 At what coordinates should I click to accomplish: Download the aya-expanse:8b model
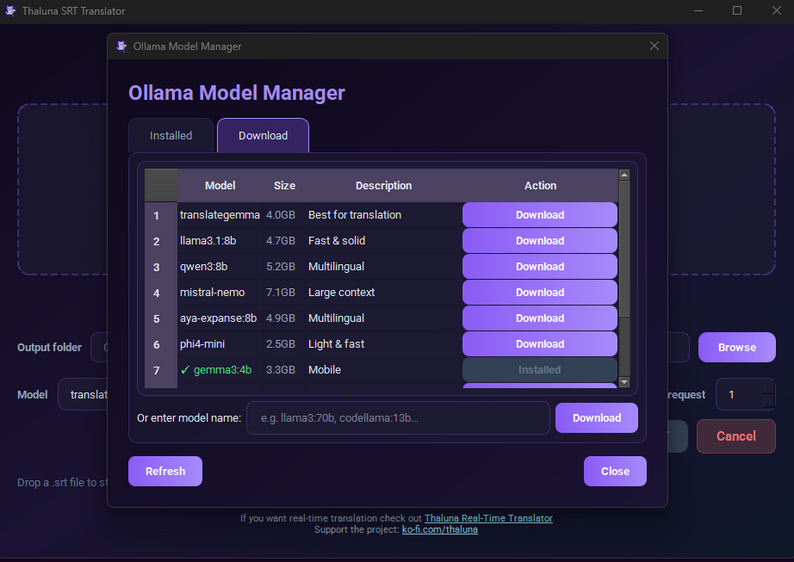coord(539,318)
